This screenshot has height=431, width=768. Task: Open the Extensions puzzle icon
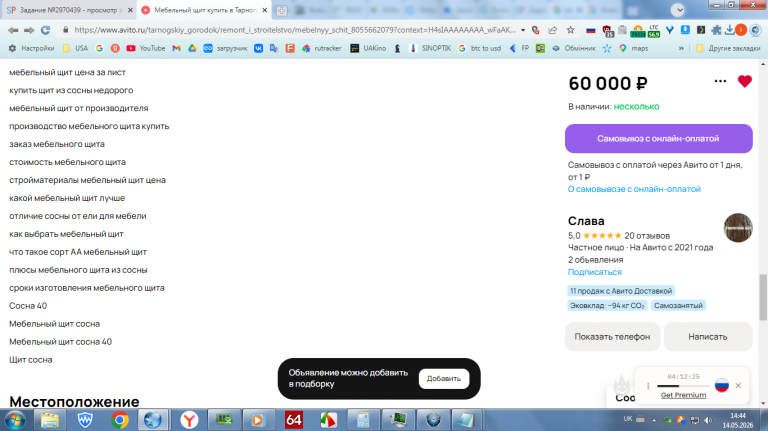click(716, 30)
